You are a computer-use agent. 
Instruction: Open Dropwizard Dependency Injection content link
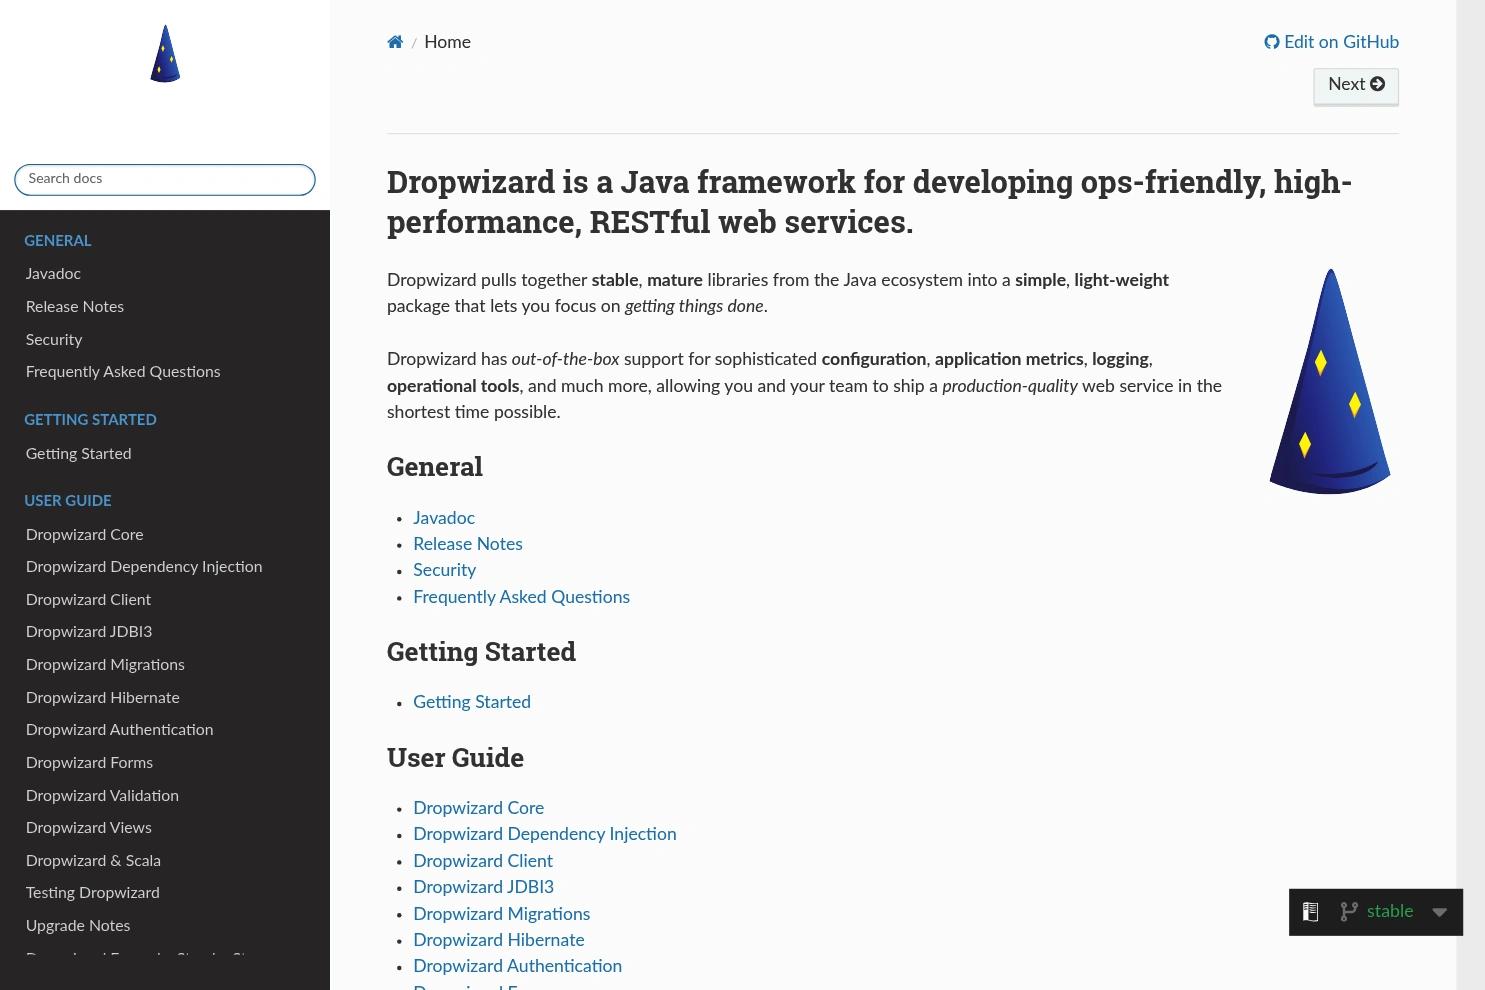[545, 834]
